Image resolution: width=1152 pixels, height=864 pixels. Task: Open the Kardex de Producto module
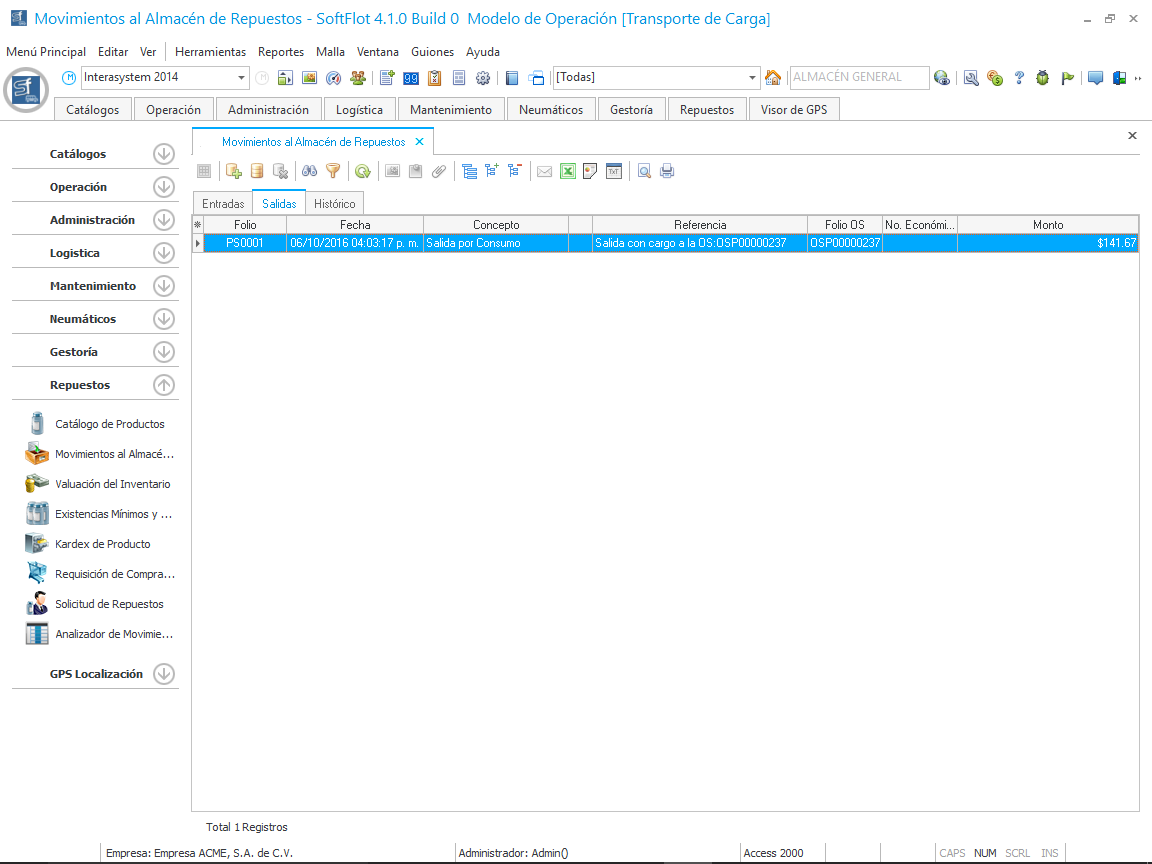pos(102,544)
